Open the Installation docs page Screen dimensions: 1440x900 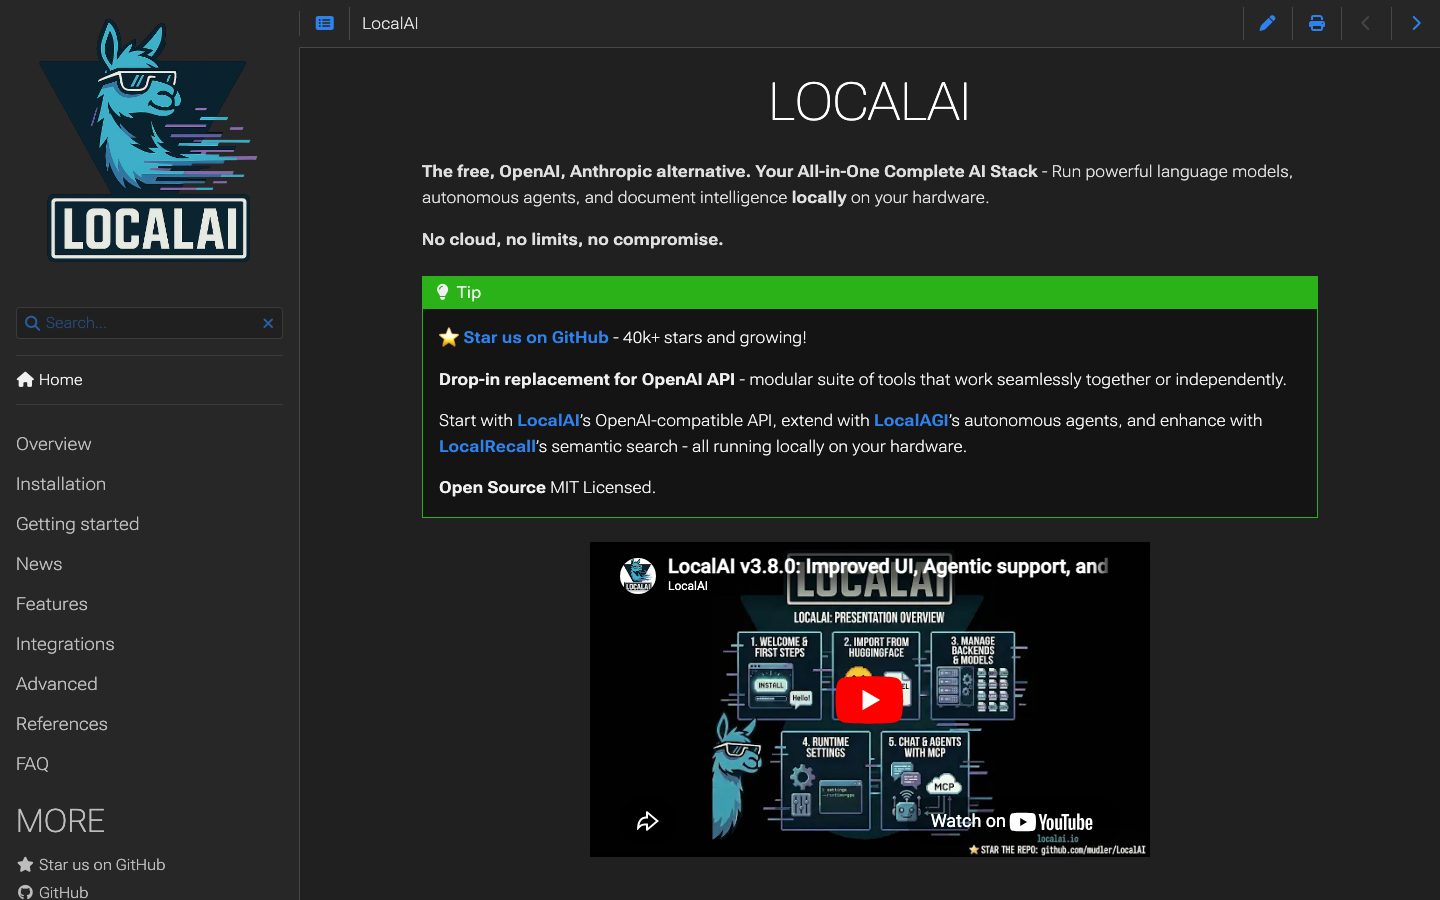click(x=60, y=484)
